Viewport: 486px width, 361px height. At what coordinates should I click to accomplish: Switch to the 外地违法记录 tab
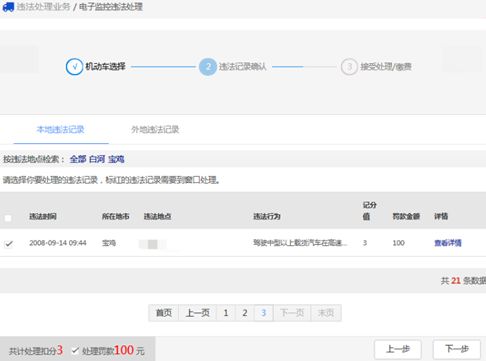155,129
